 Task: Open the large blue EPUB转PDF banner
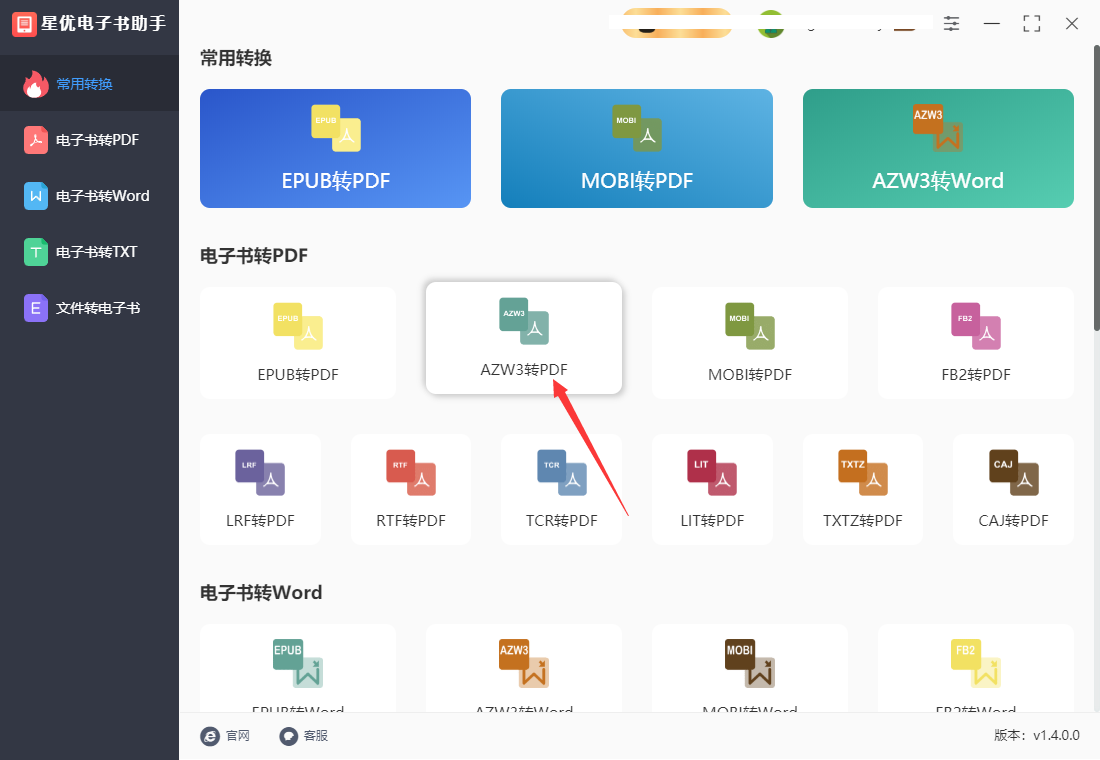click(x=335, y=148)
